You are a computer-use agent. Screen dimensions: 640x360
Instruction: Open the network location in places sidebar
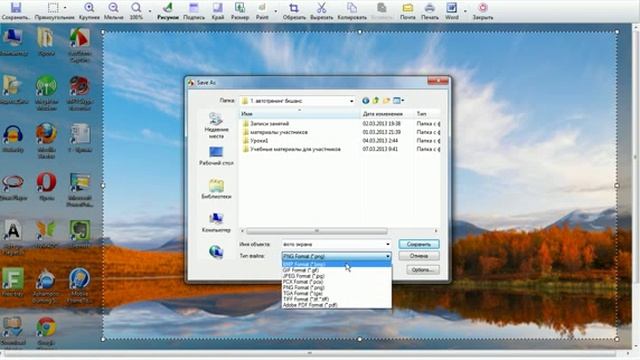[216, 252]
